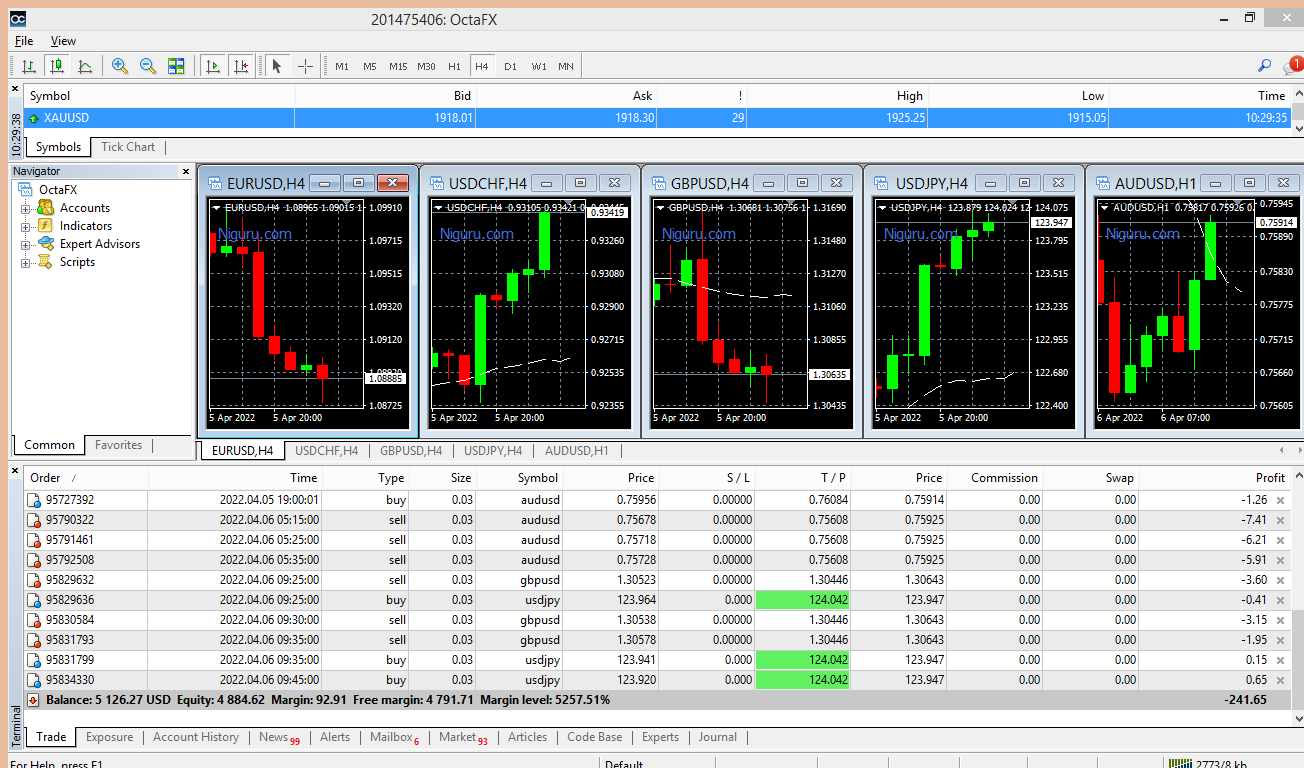This screenshot has width=1304, height=768.
Task: Close the Navigator panel
Action: tap(186, 171)
